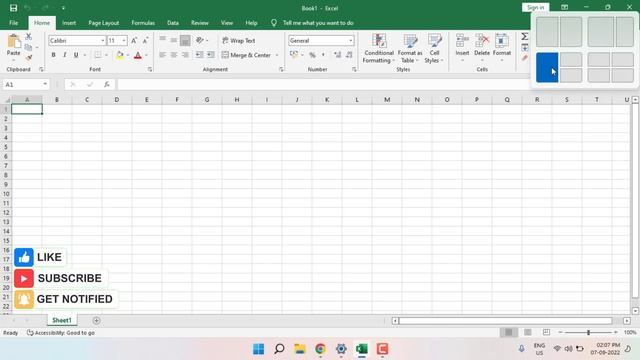Screen dimensions: 640x360
Task: Toggle Center alignment button
Action: point(174,55)
